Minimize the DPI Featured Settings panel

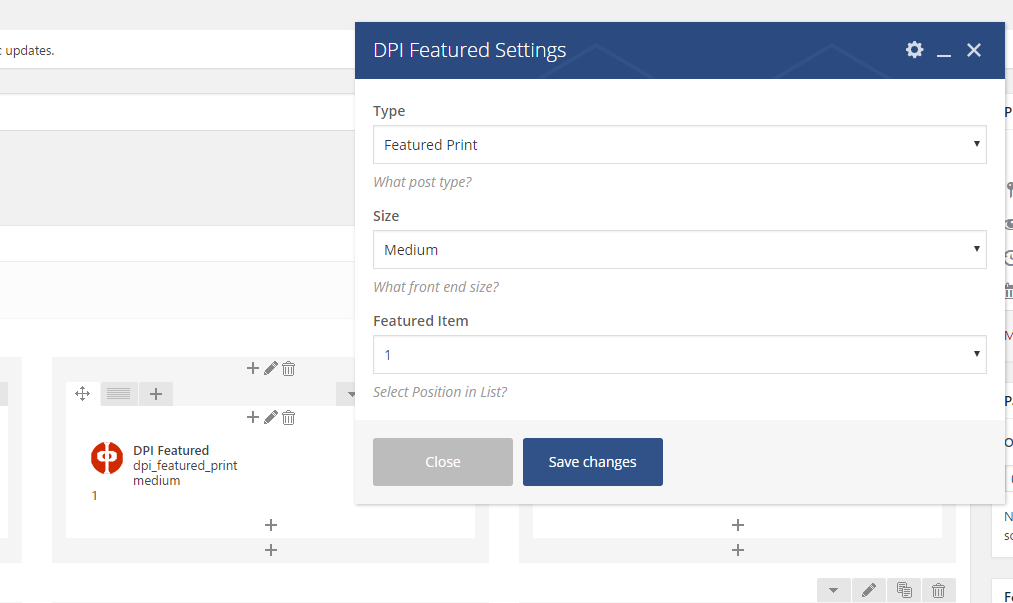tap(943, 51)
